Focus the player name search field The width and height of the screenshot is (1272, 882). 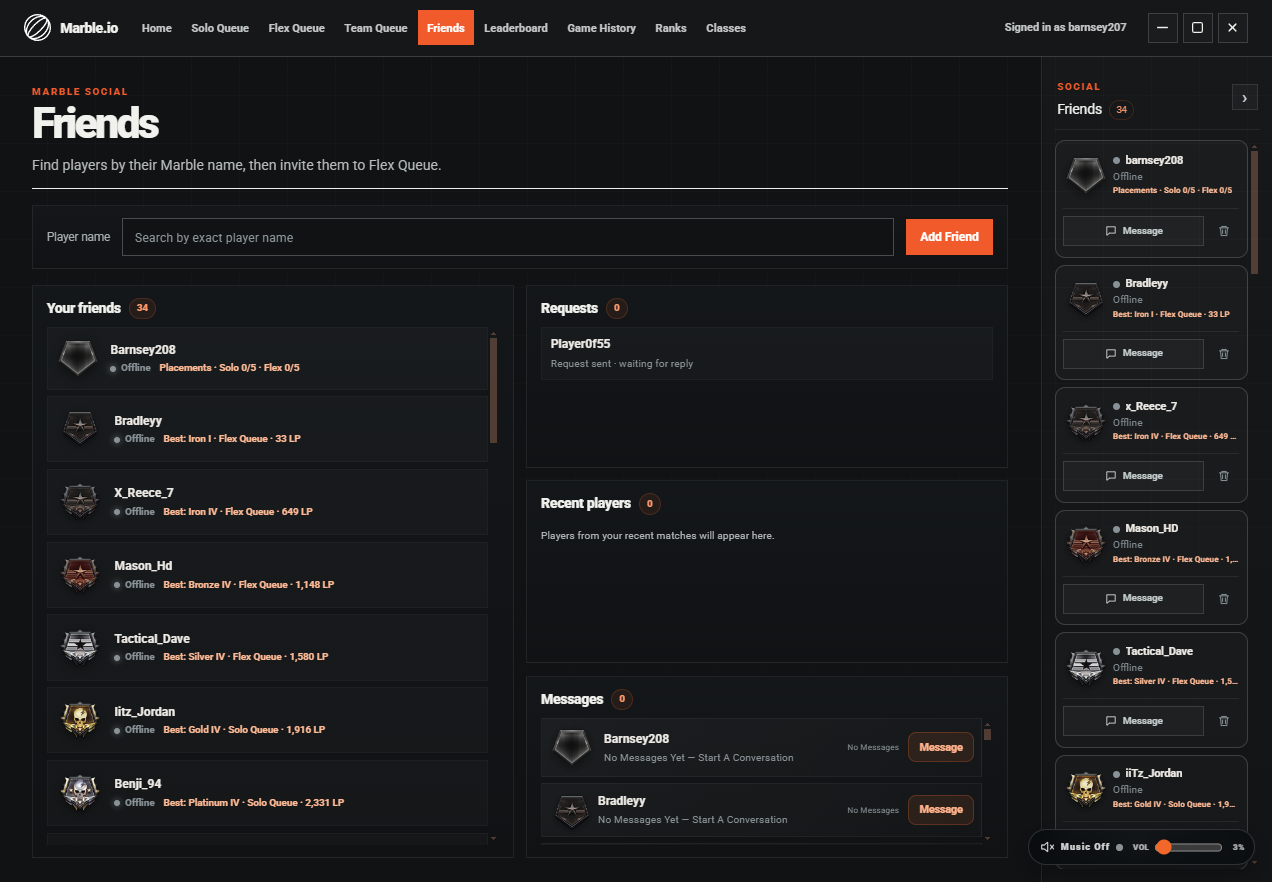pyautogui.click(x=508, y=237)
